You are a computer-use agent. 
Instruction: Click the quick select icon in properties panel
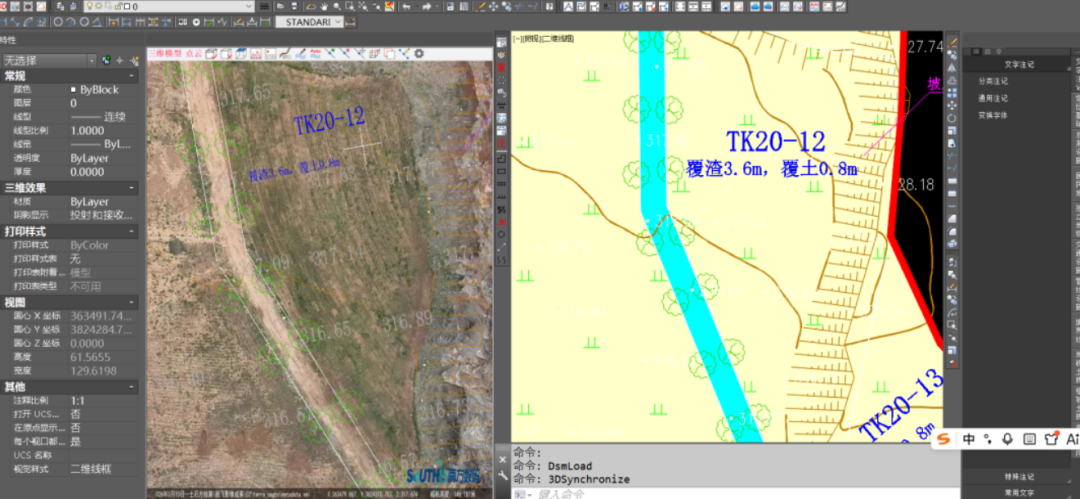(135, 61)
